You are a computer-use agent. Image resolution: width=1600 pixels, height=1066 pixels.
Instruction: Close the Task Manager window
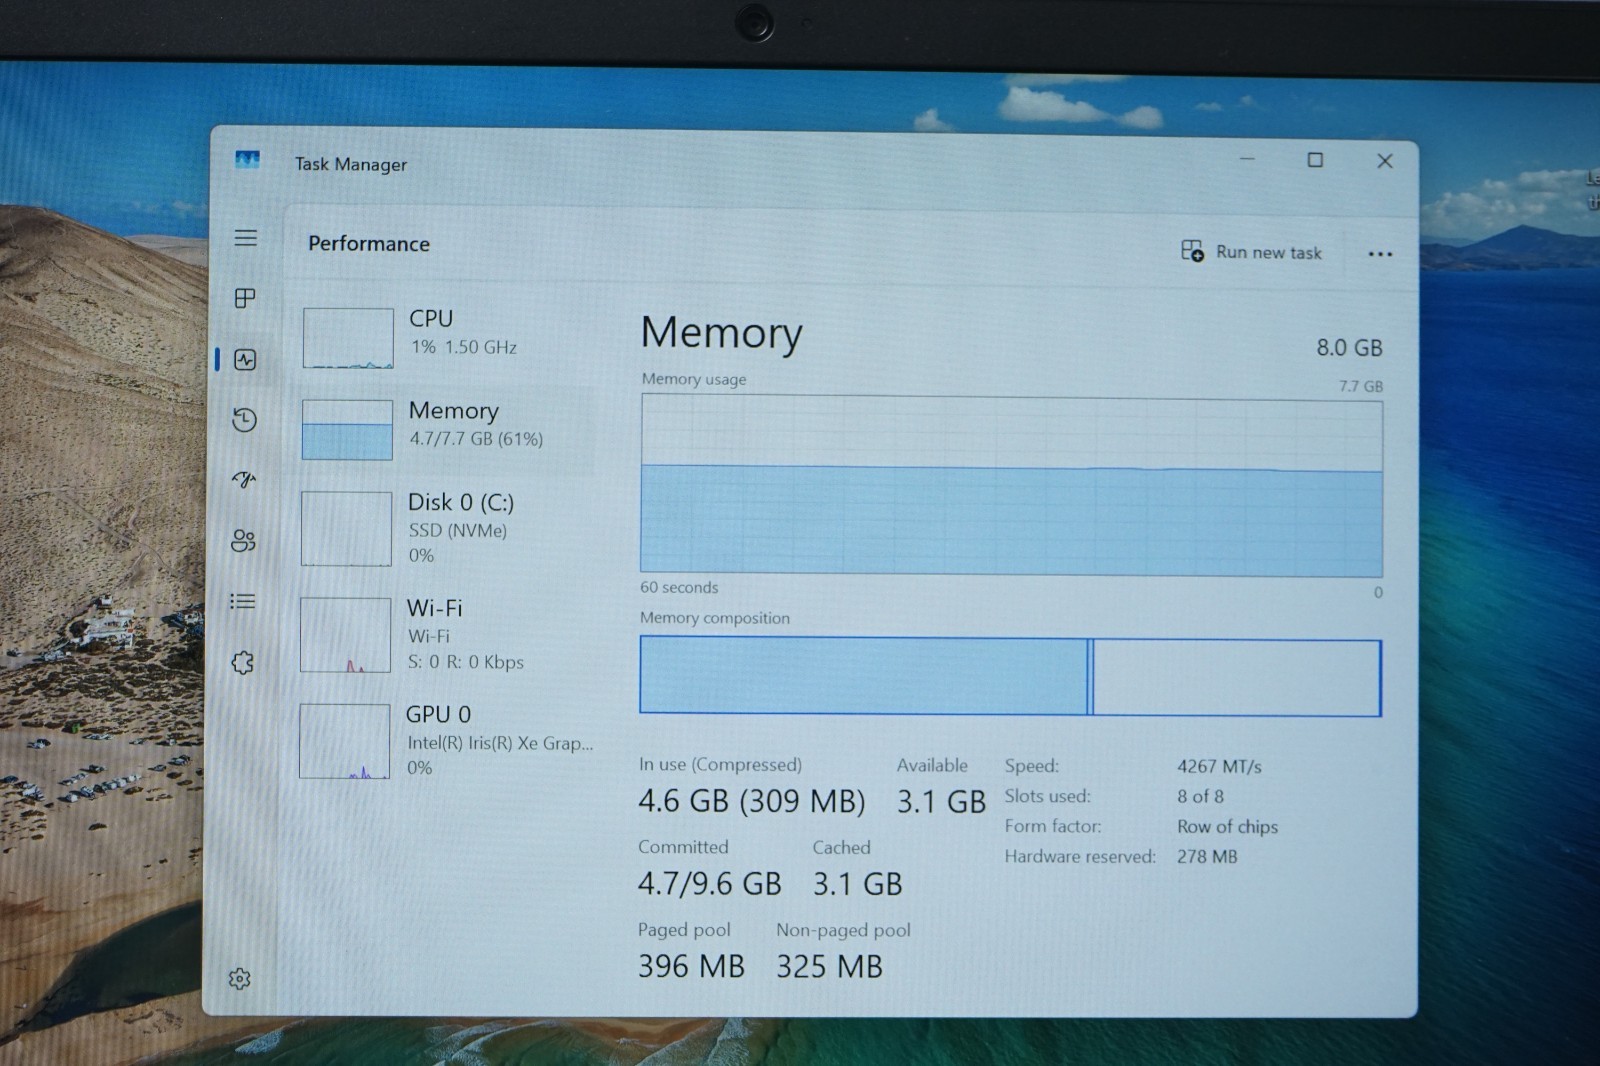pos(1385,161)
